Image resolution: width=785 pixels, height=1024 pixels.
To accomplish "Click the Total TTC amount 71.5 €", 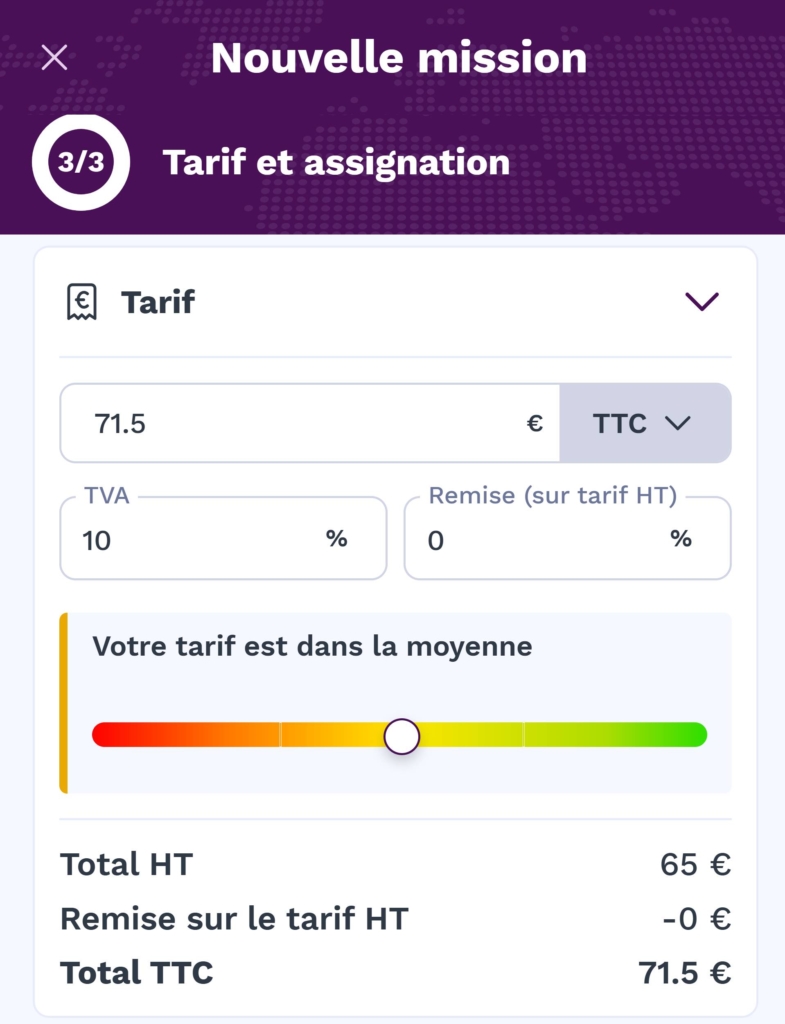I will point(684,972).
